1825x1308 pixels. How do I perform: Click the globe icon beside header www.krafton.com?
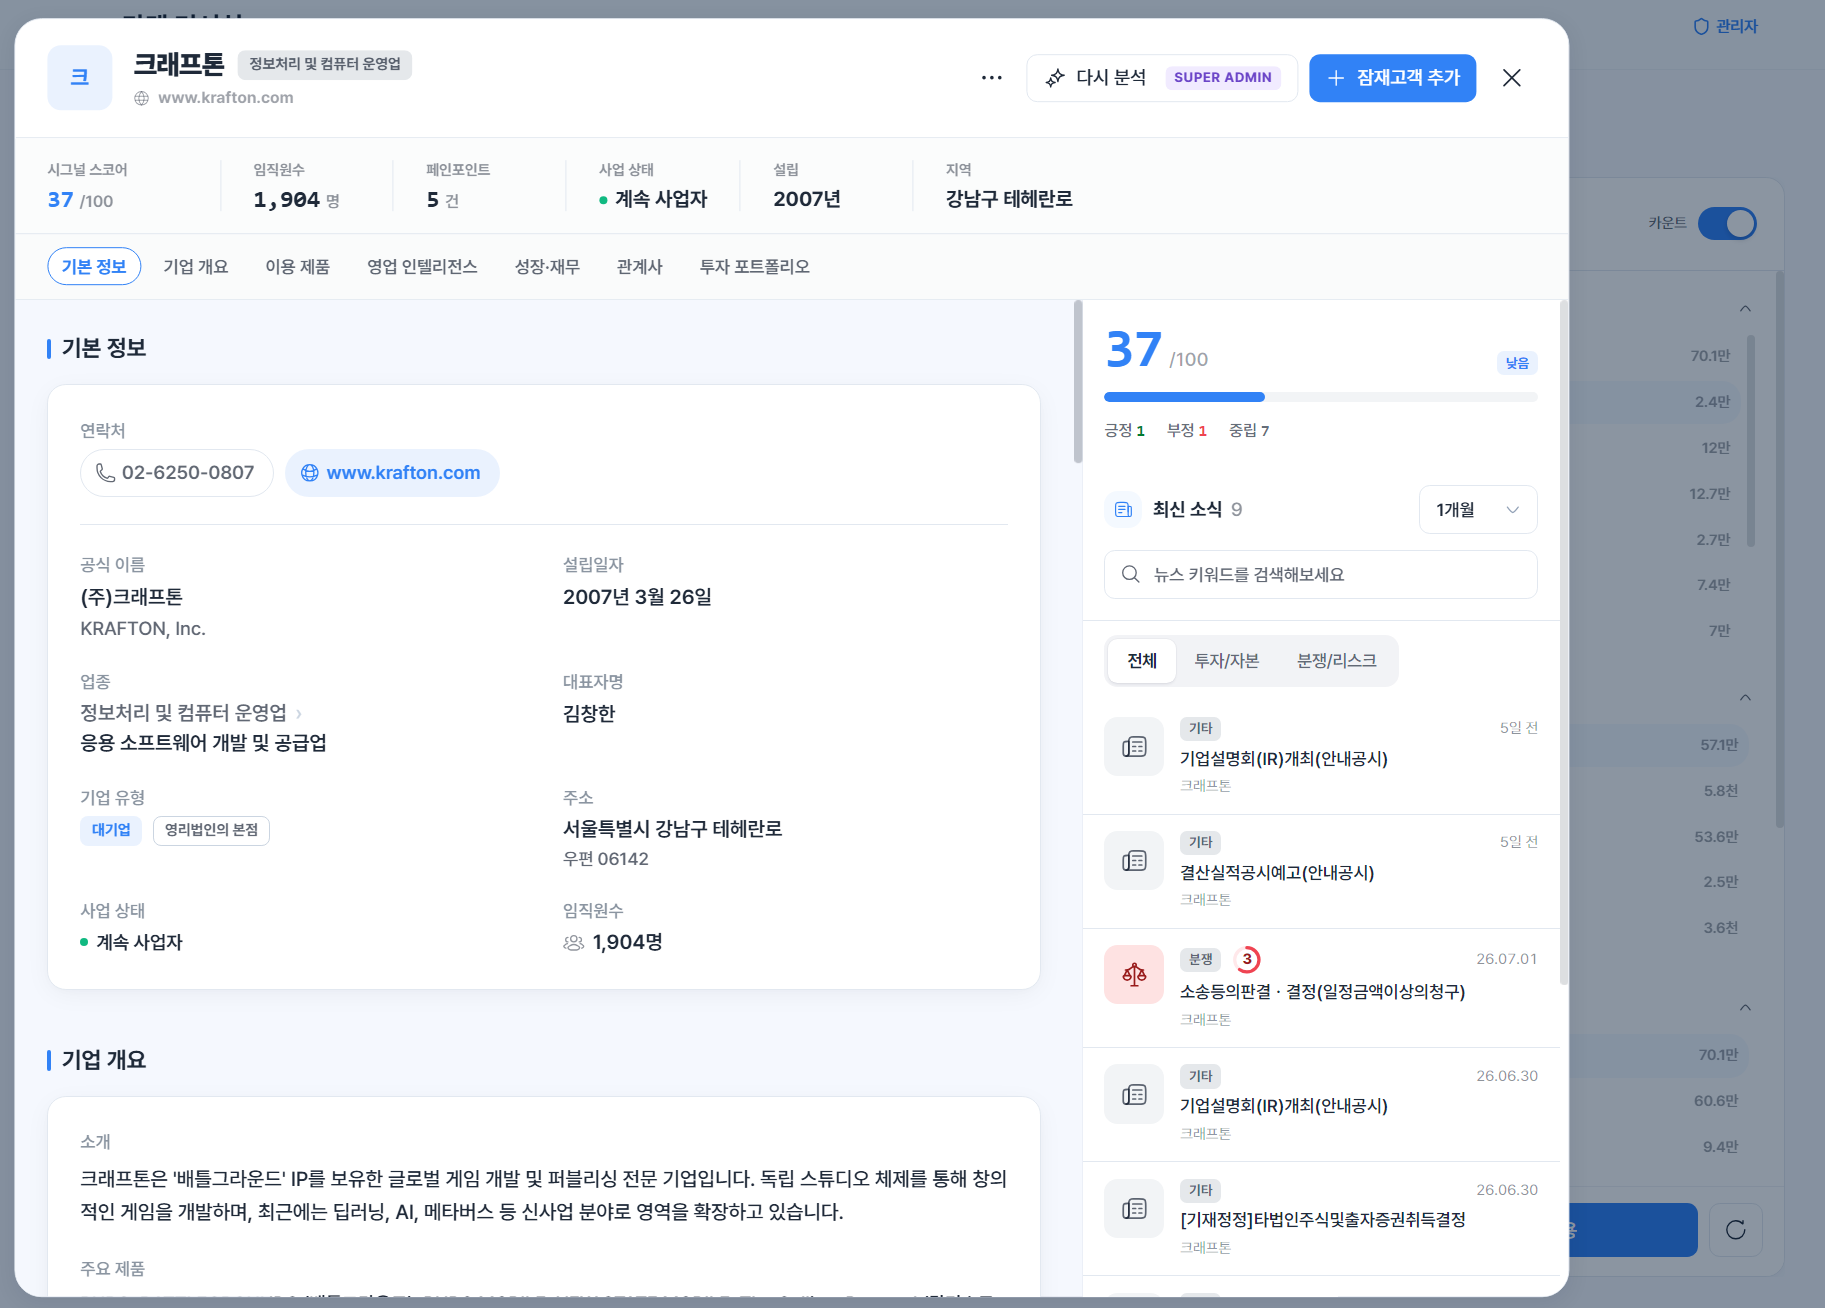pyautogui.click(x=142, y=98)
